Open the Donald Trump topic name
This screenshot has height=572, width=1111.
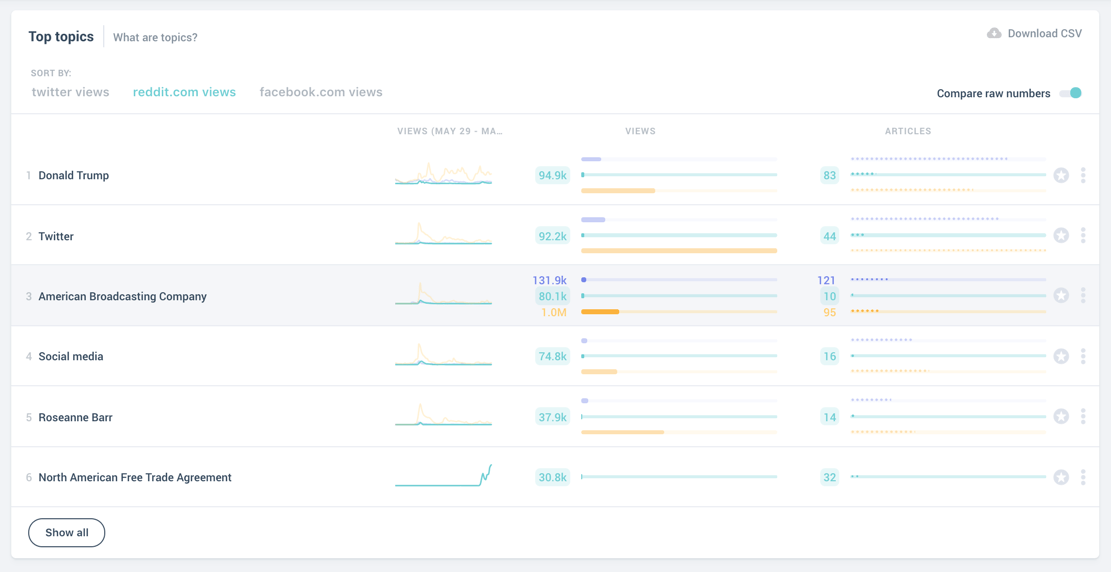coord(74,175)
